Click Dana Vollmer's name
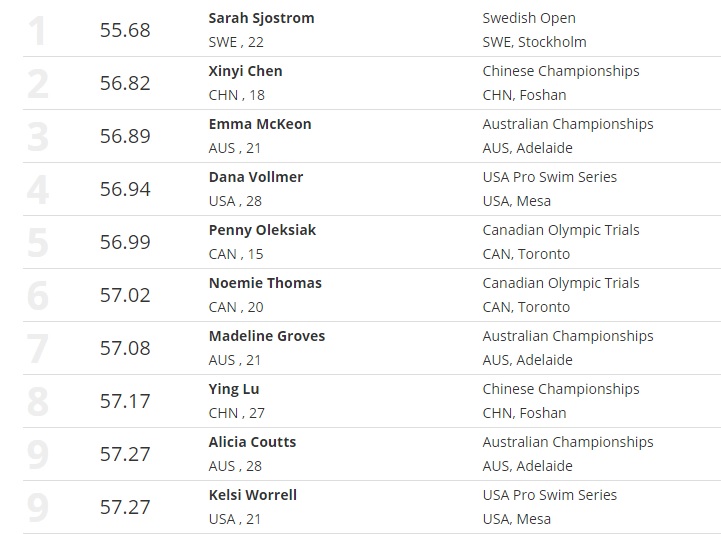This screenshot has height=534, width=721. 256,177
